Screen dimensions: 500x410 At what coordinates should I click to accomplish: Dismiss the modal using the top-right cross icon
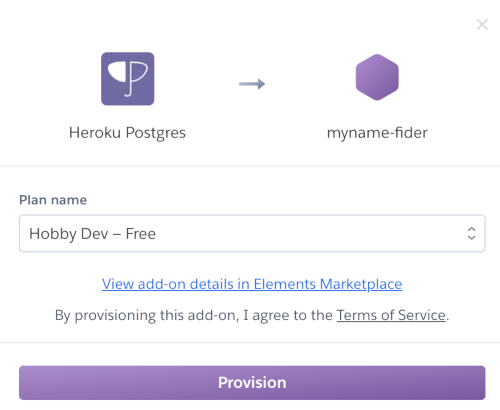482,24
